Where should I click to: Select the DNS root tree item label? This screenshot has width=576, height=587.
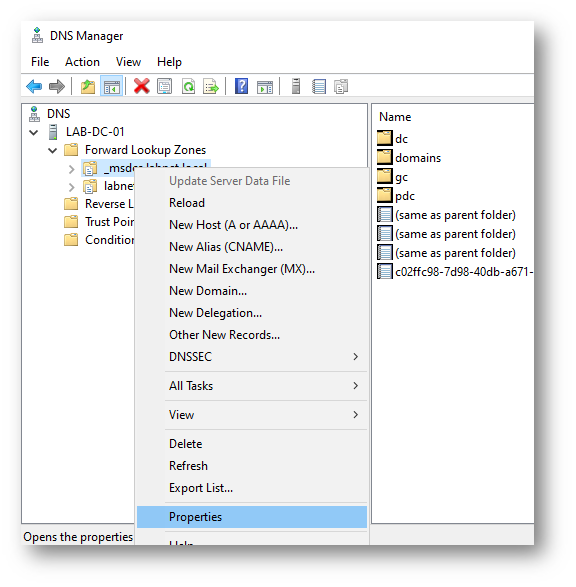[x=58, y=114]
